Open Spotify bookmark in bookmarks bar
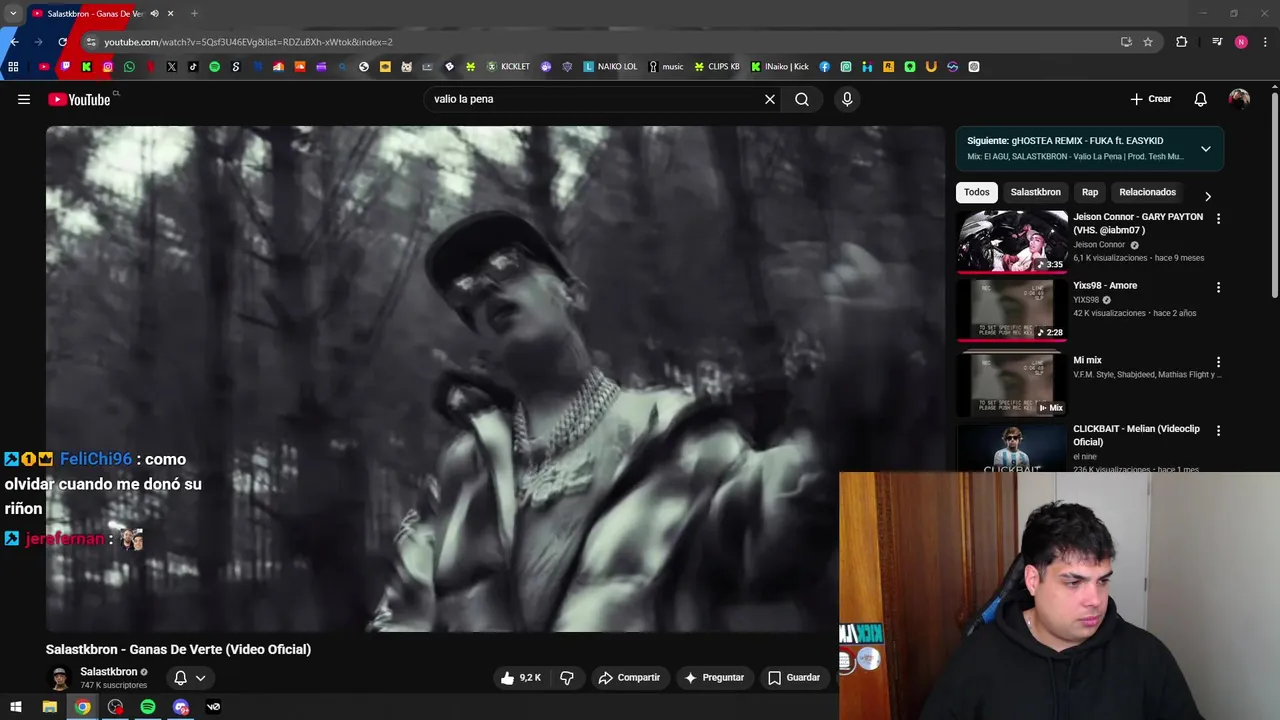Image resolution: width=1280 pixels, height=720 pixels. click(214, 67)
